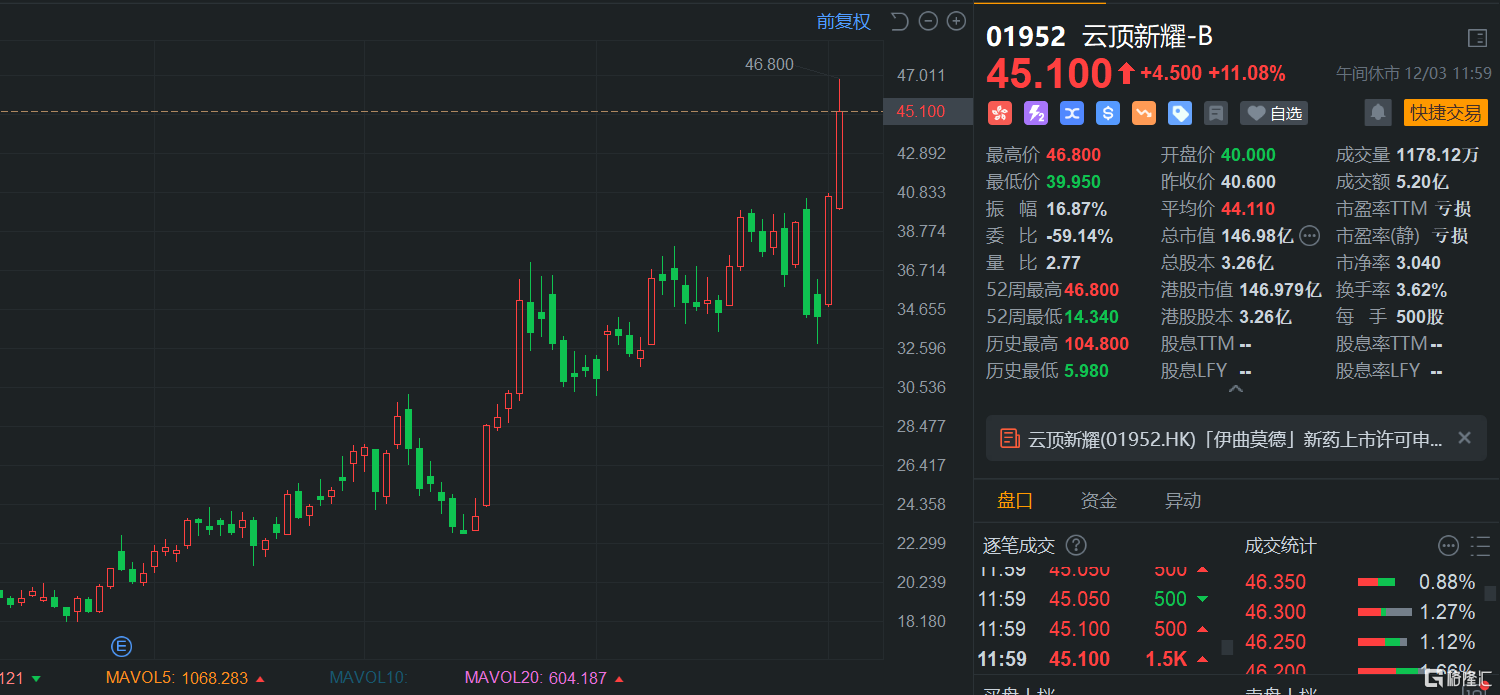The height and width of the screenshot is (695, 1500).
Task: Toggle side panel layout icon beside stock name
Action: tap(1477, 38)
